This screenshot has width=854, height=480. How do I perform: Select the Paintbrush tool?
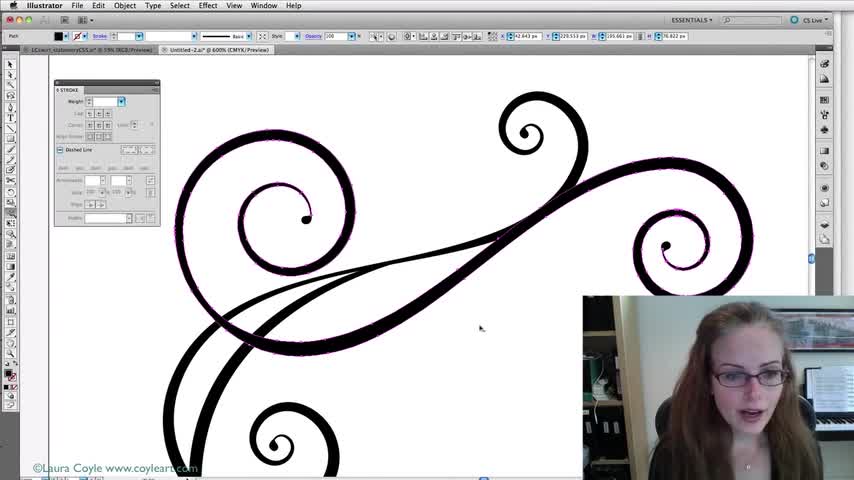10,150
